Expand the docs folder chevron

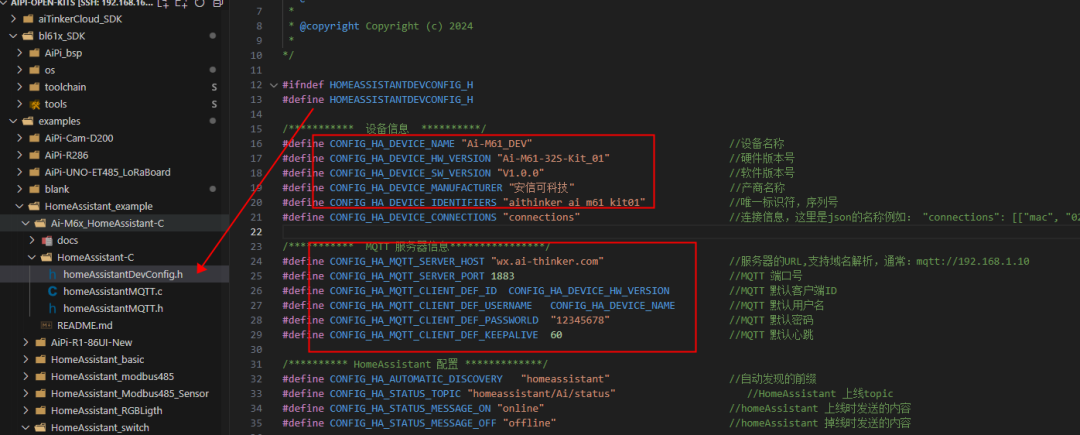tap(32, 240)
